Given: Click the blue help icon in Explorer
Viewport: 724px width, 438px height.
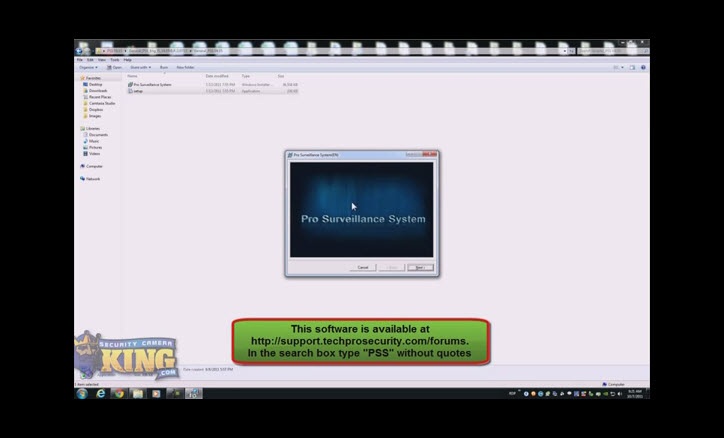Looking at the screenshot, I should point(643,67).
